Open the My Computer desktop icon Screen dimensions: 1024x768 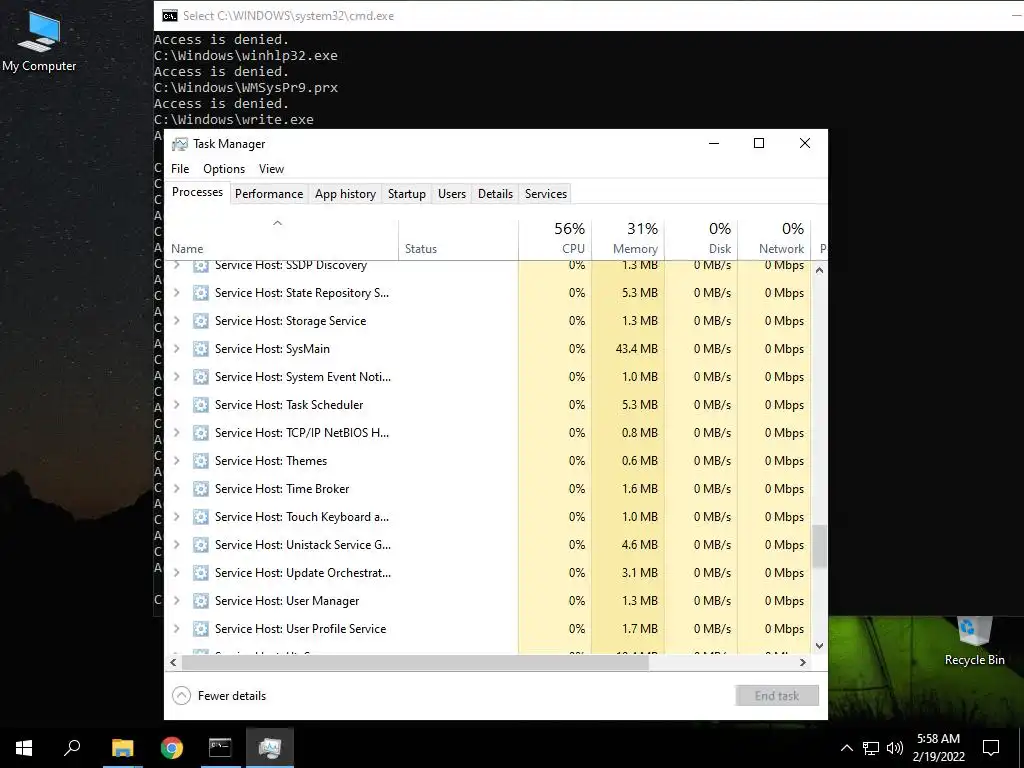coord(39,40)
